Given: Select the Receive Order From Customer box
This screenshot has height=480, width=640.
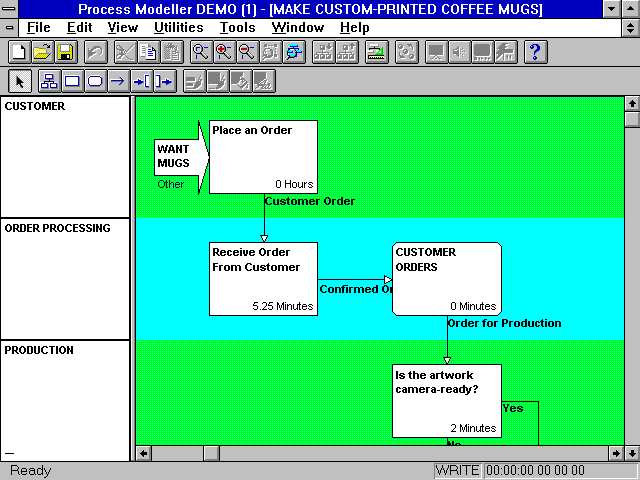Looking at the screenshot, I should point(264,279).
